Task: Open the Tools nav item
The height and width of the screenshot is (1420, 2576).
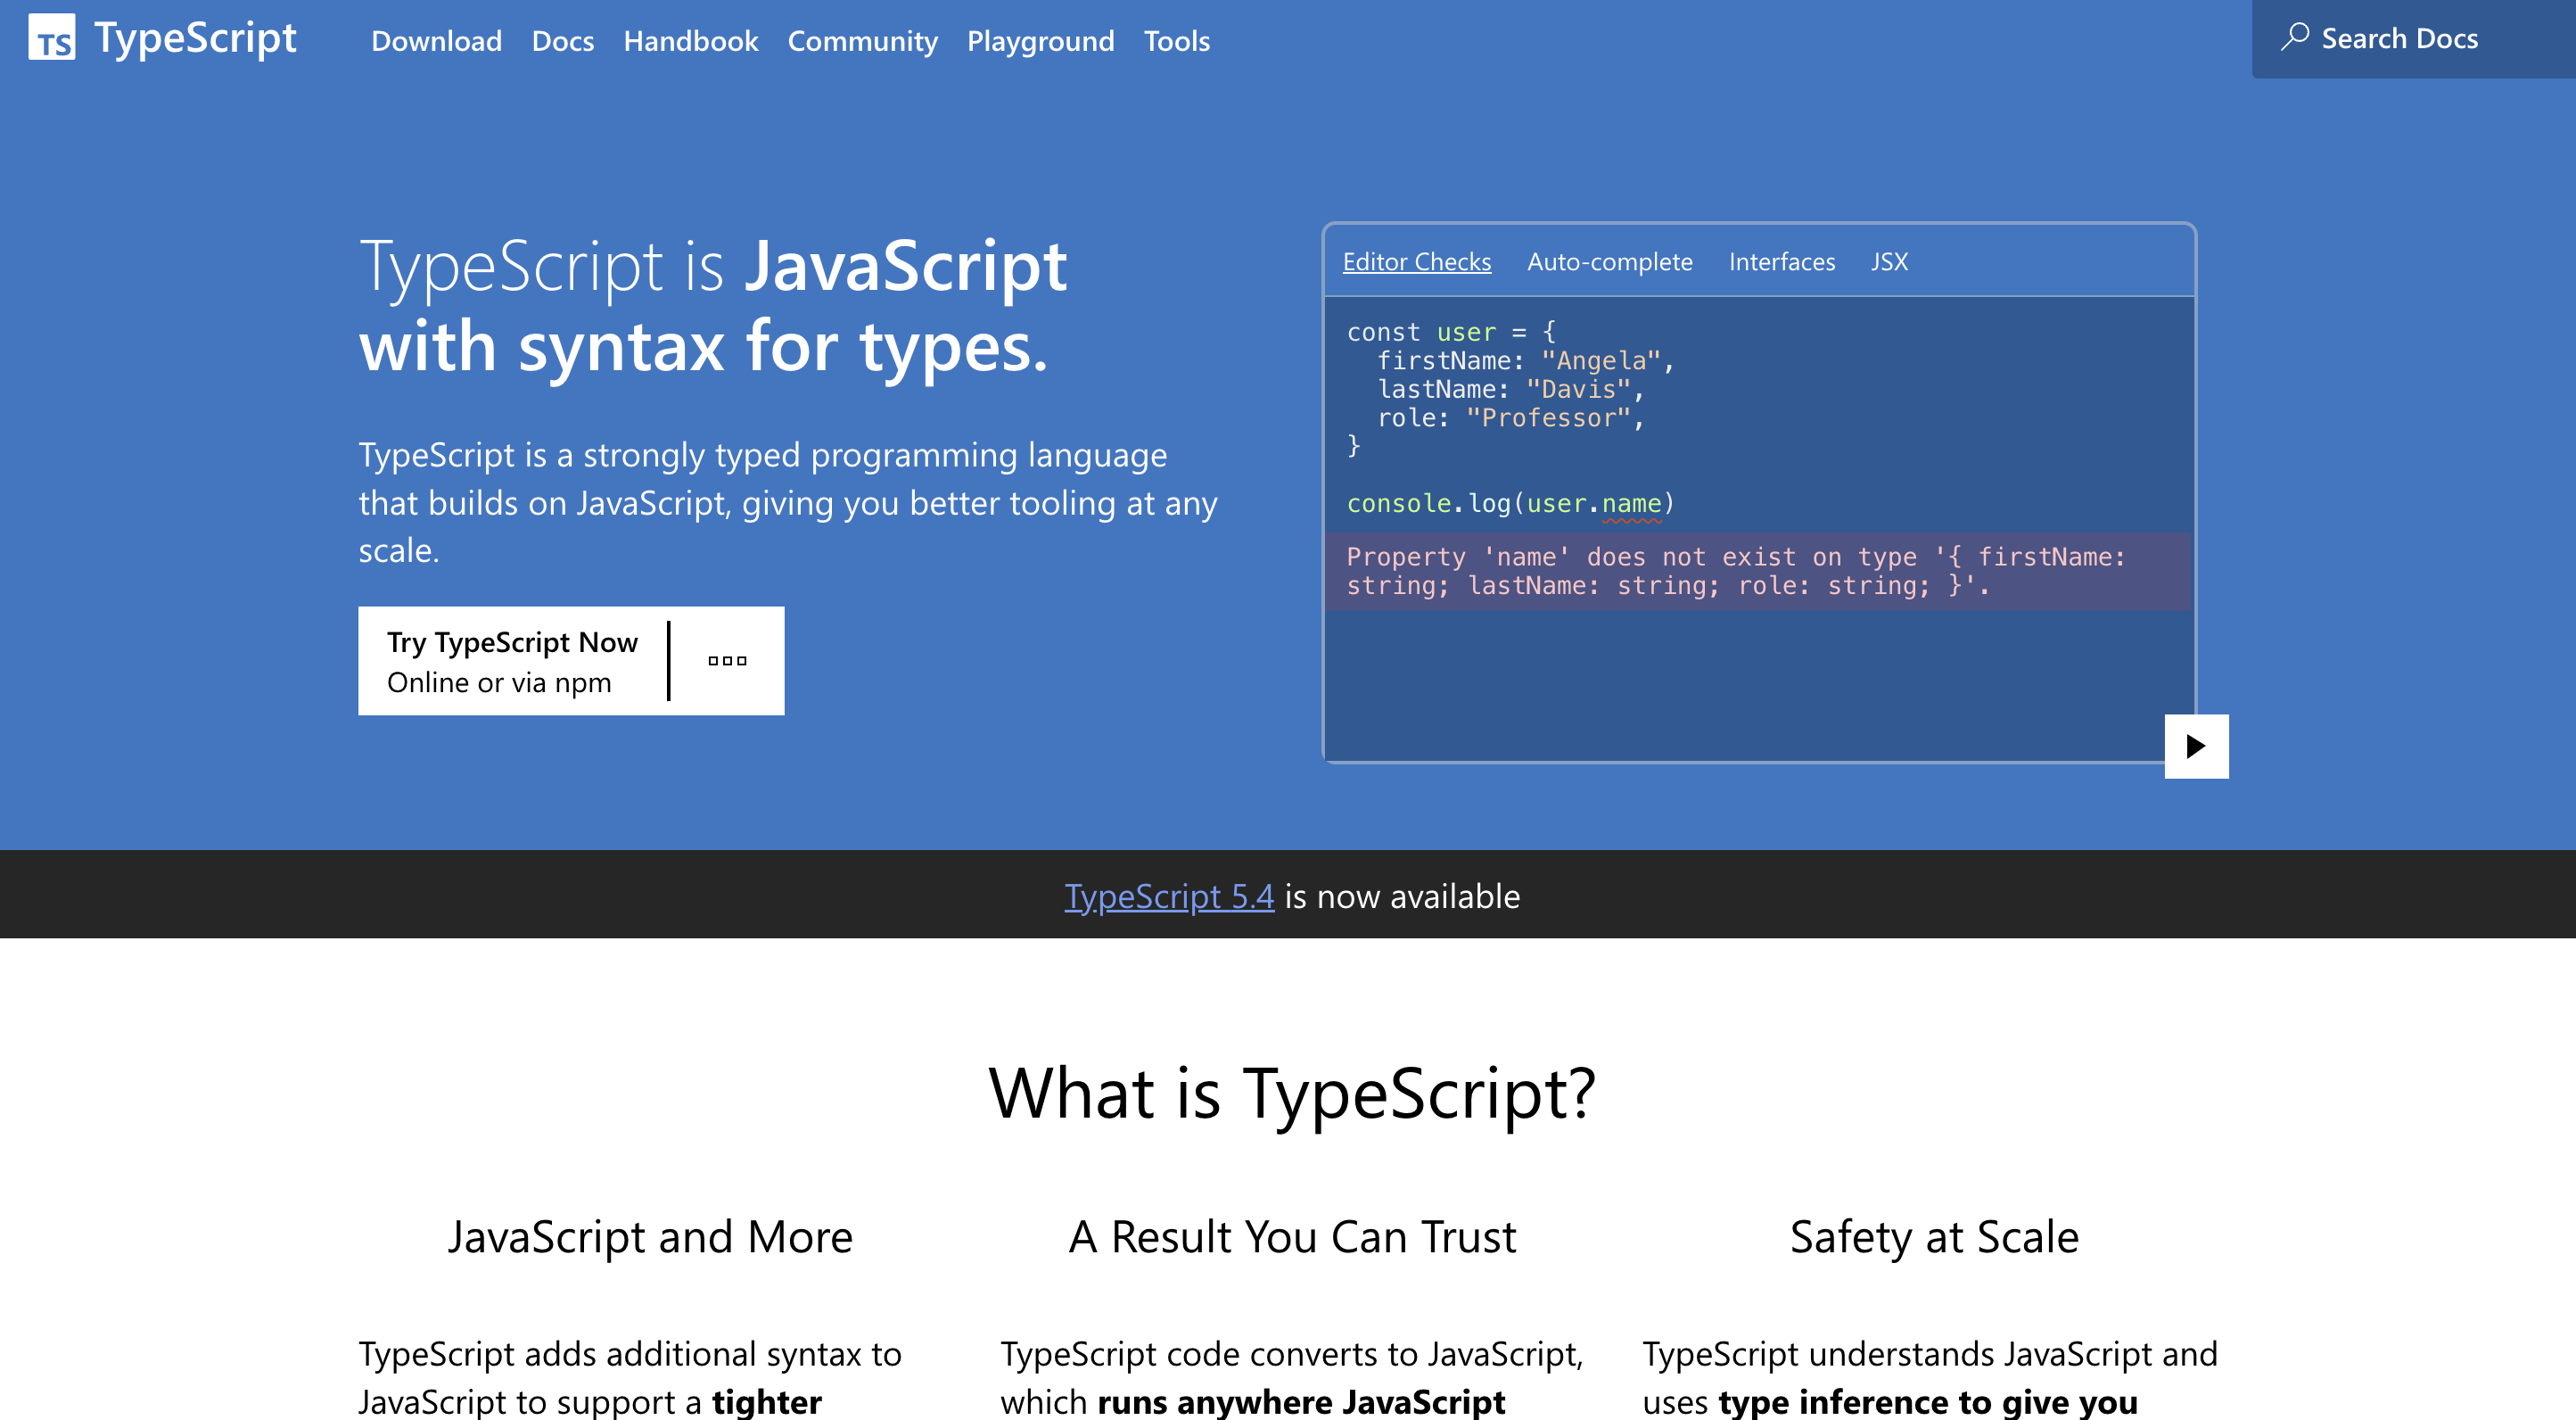Action: (x=1177, y=41)
